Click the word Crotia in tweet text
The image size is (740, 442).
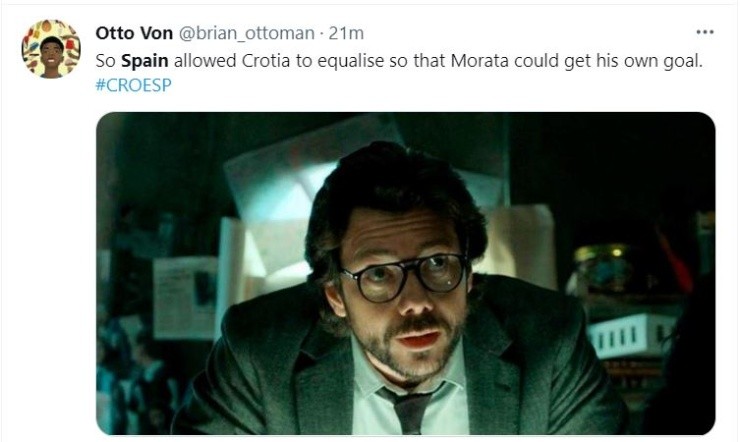[266, 61]
